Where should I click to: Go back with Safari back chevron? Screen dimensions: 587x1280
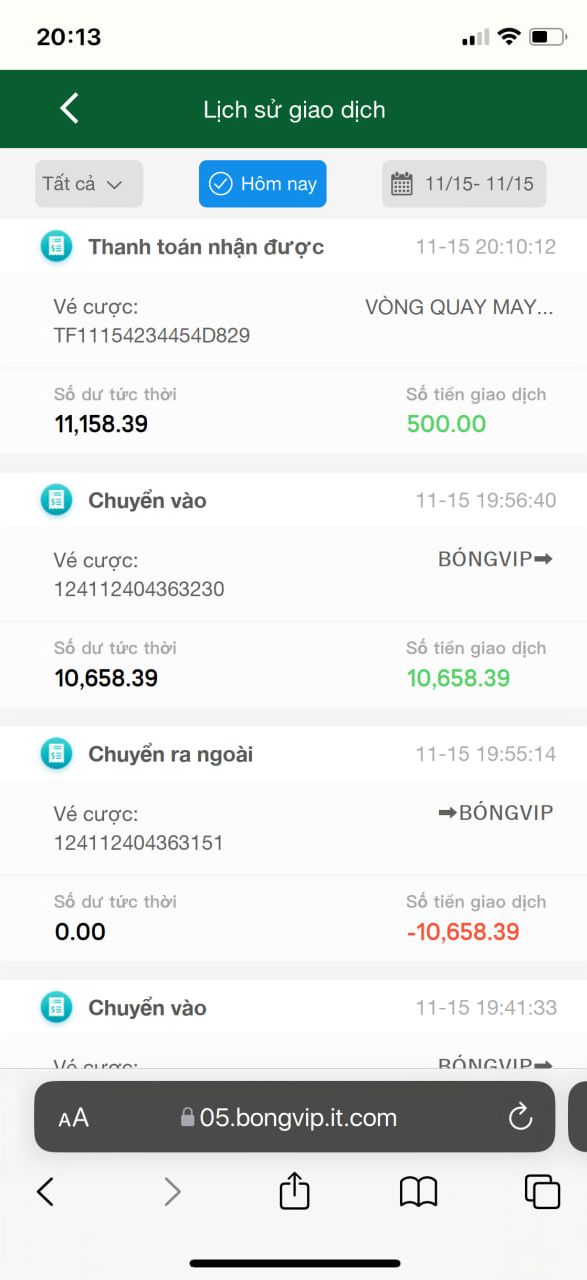point(45,1191)
